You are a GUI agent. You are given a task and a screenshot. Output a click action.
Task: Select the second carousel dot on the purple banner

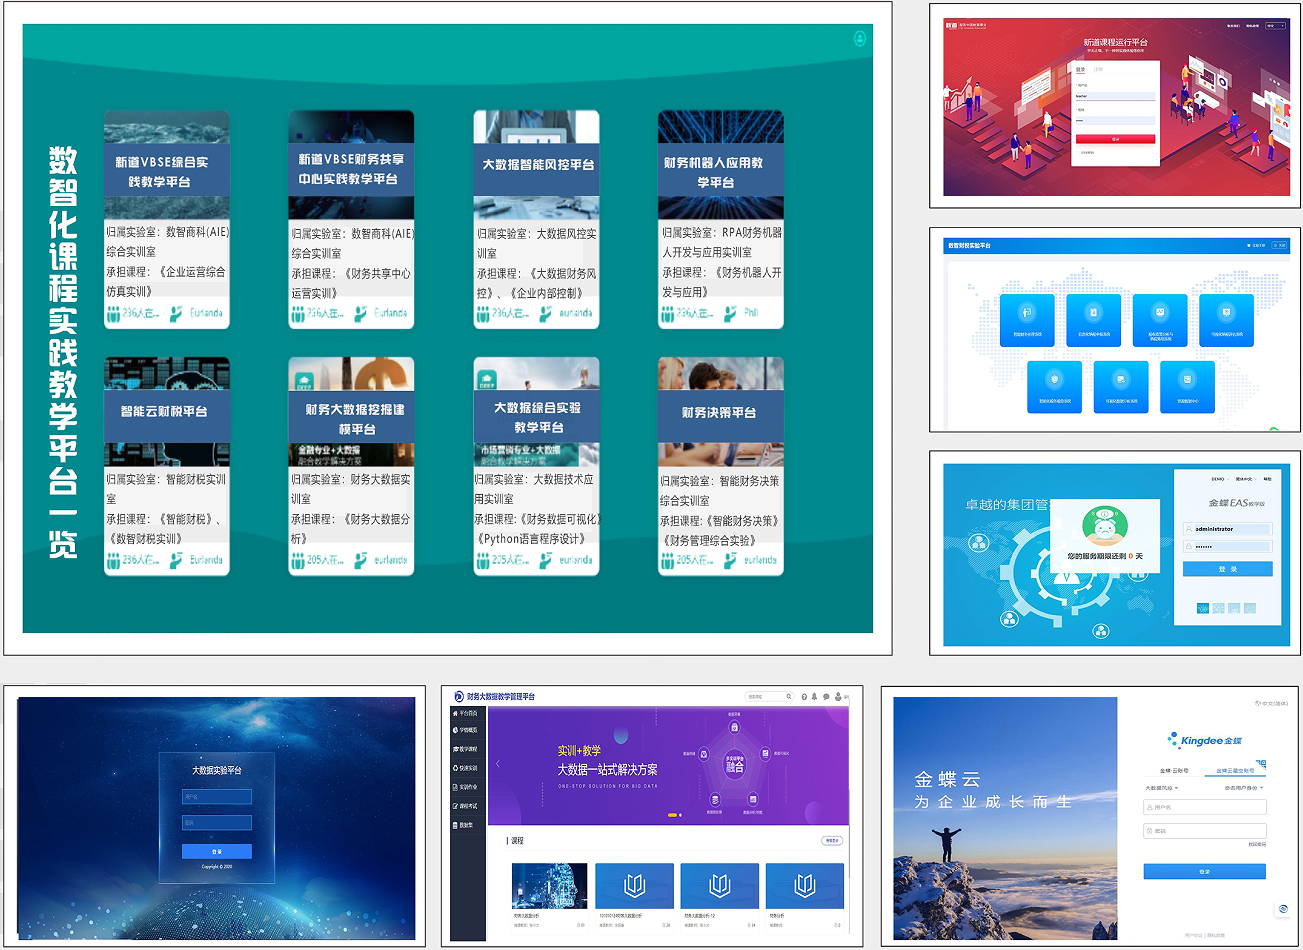(x=681, y=815)
